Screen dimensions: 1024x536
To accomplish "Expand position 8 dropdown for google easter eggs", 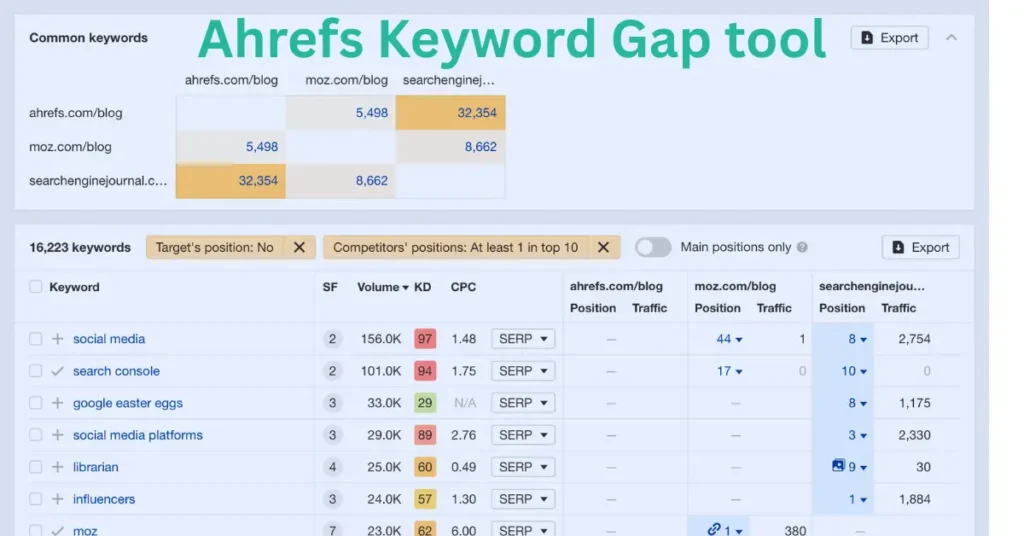I will pos(857,403).
